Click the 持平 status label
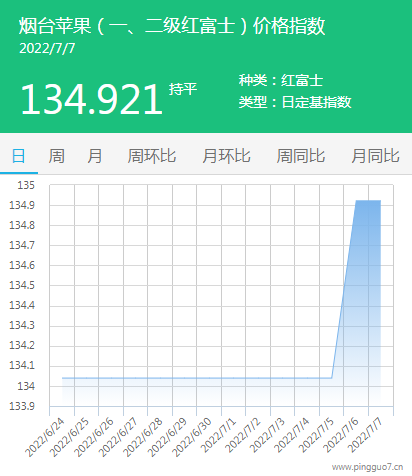Screen dimensions: 412x476 183,89
